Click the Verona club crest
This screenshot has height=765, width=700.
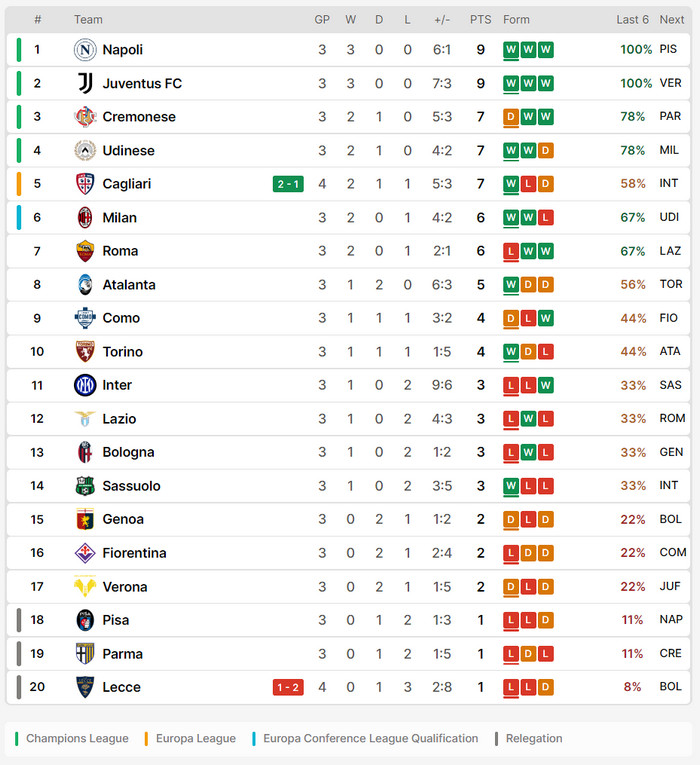(x=85, y=587)
